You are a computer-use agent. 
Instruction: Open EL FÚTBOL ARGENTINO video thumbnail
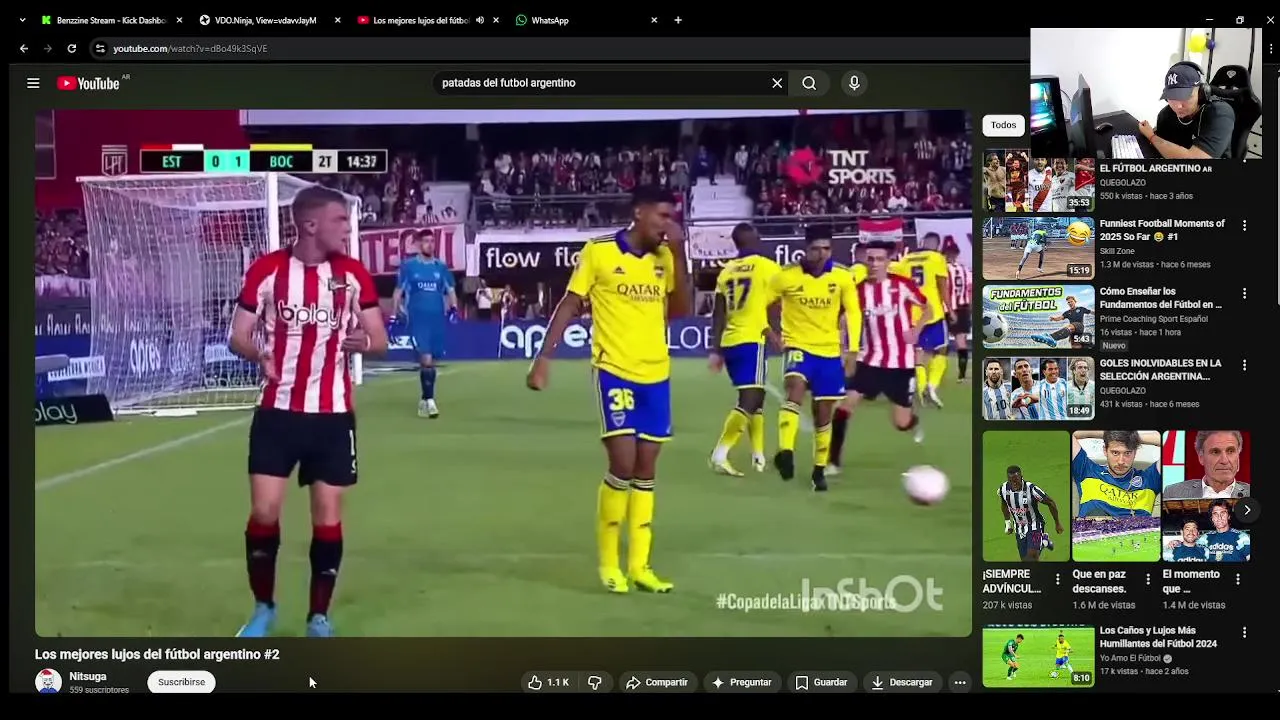(x=1038, y=181)
